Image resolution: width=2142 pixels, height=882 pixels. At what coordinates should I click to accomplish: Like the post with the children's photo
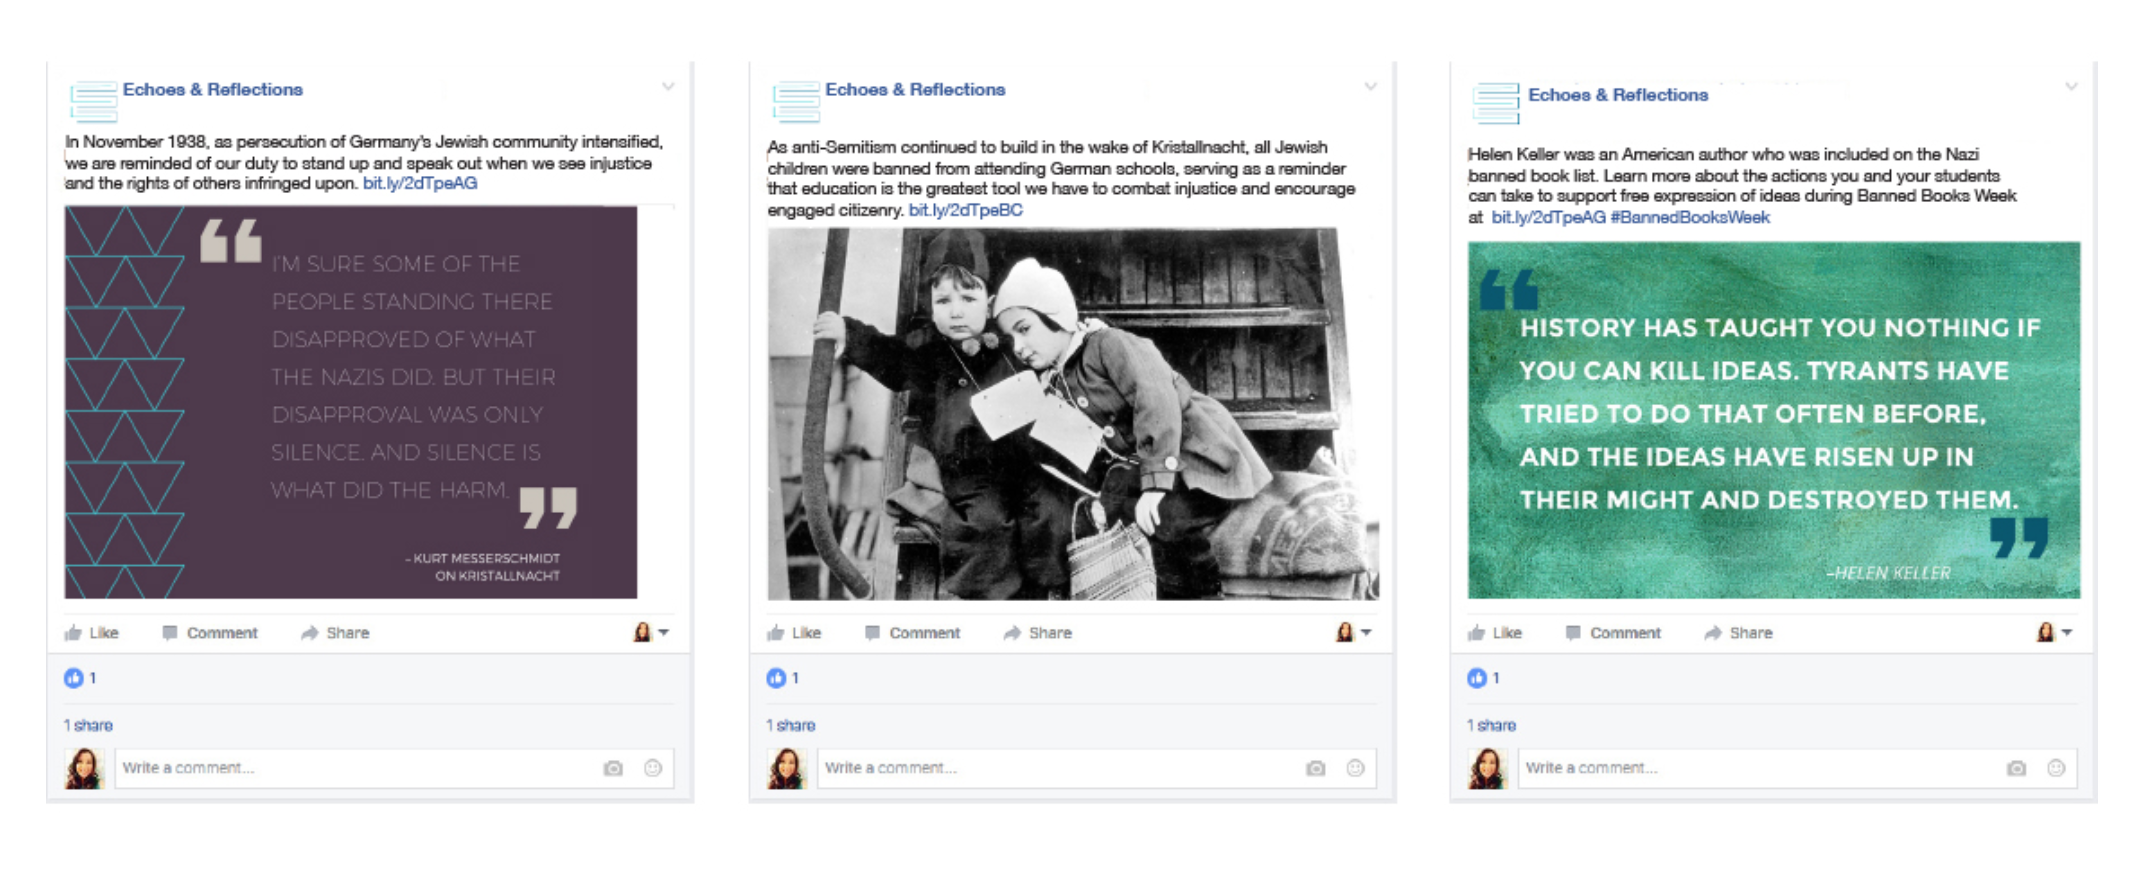click(794, 633)
